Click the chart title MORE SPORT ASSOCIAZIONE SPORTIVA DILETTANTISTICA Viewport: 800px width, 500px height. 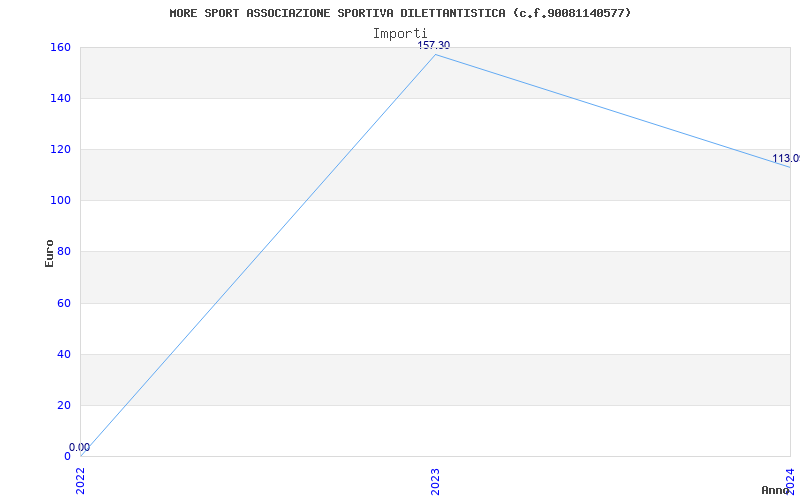[400, 13]
